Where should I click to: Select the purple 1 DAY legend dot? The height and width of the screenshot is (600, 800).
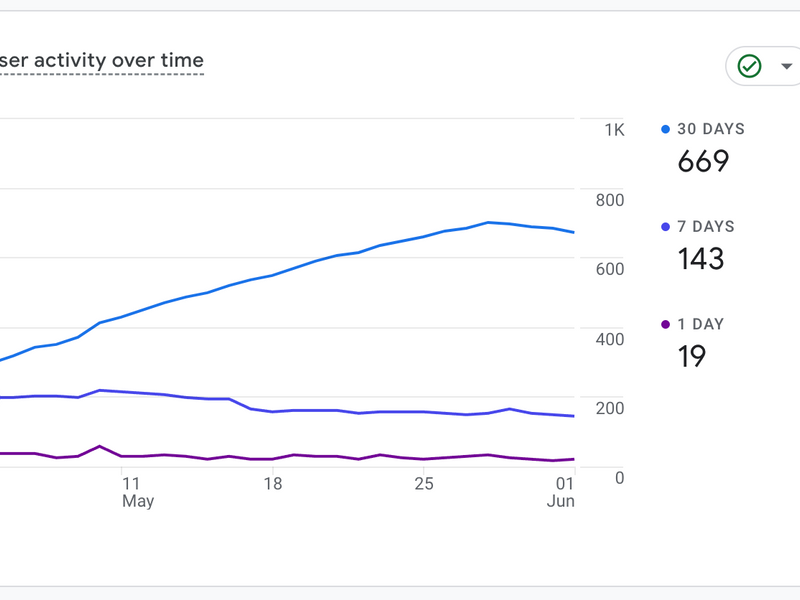(x=665, y=324)
